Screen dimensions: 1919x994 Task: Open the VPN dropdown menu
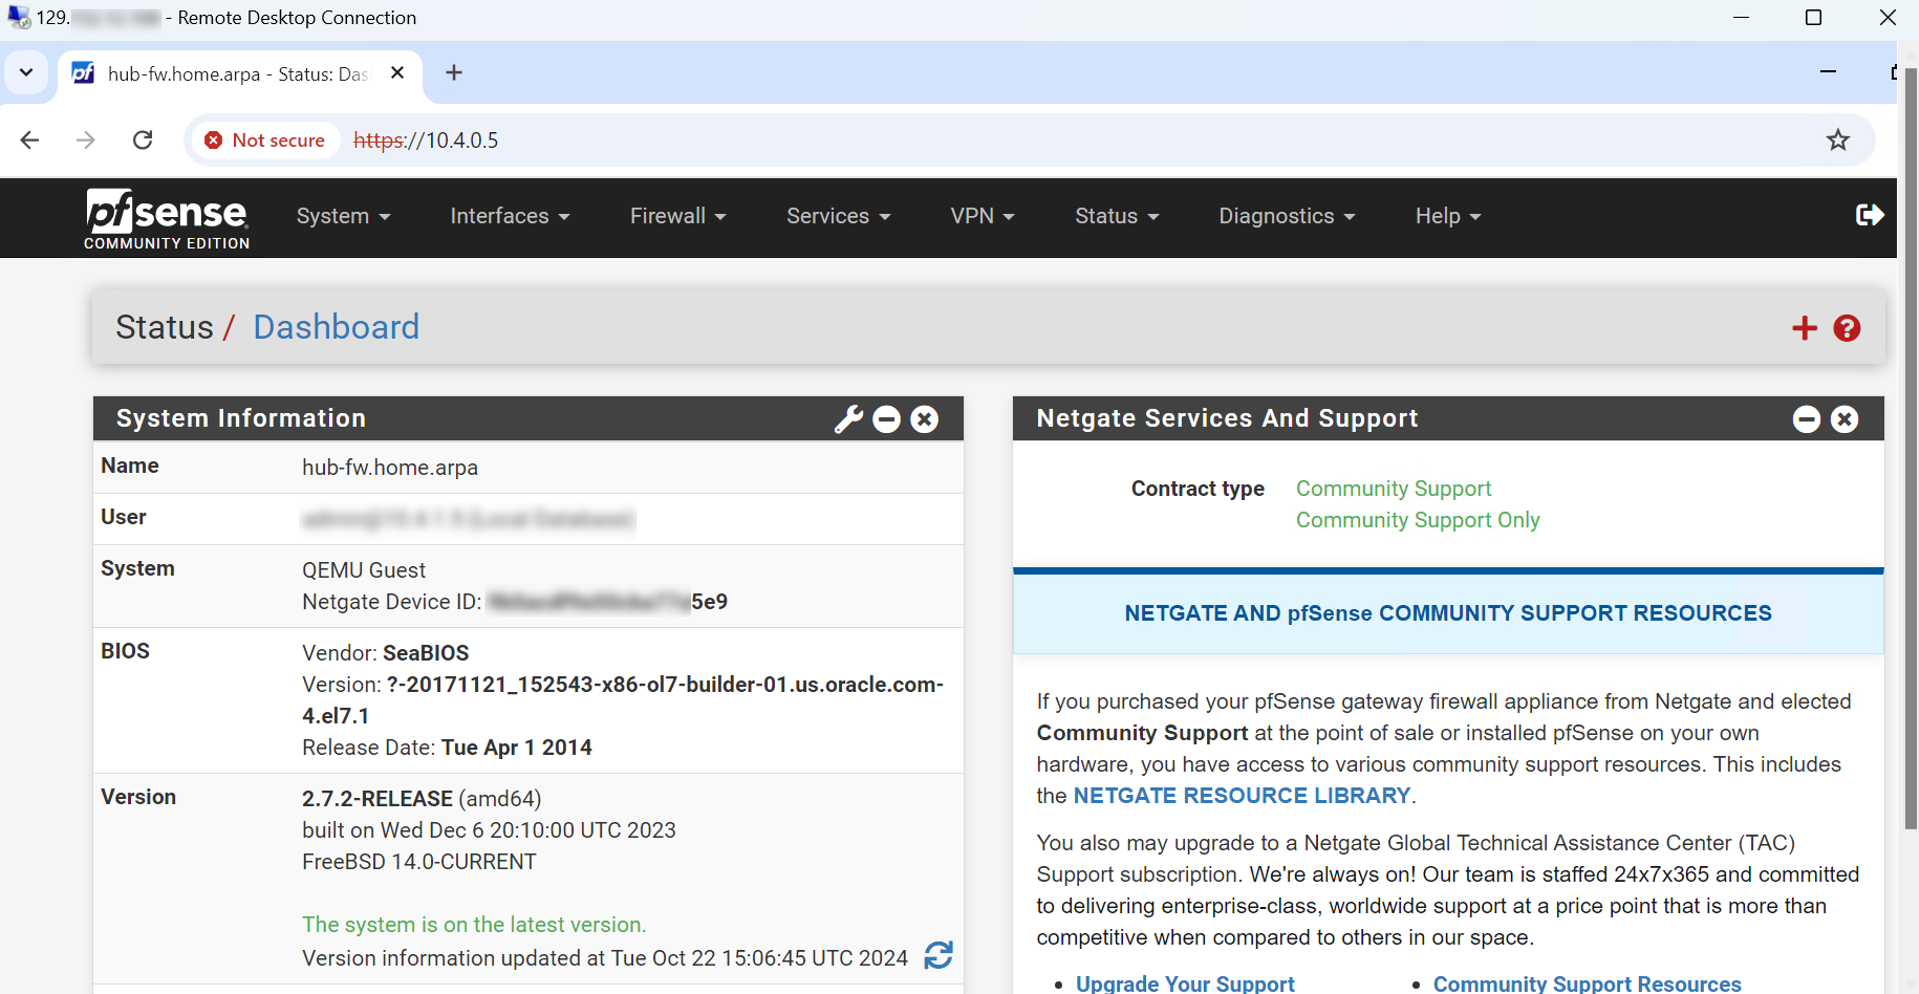(x=982, y=216)
